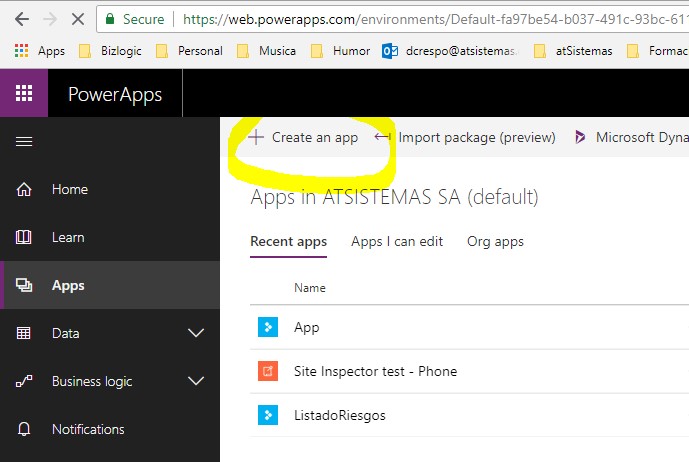The height and width of the screenshot is (462, 689).
Task: Click the Home house icon in sidebar
Action: 25,189
